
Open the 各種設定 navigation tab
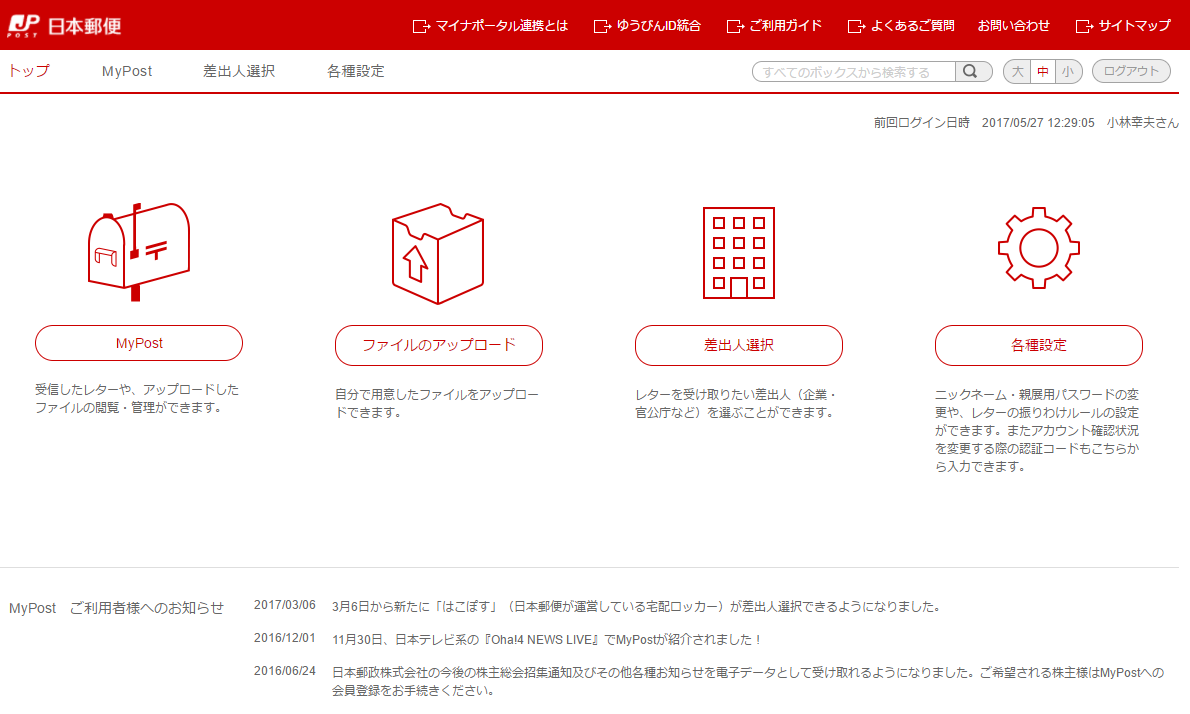356,71
